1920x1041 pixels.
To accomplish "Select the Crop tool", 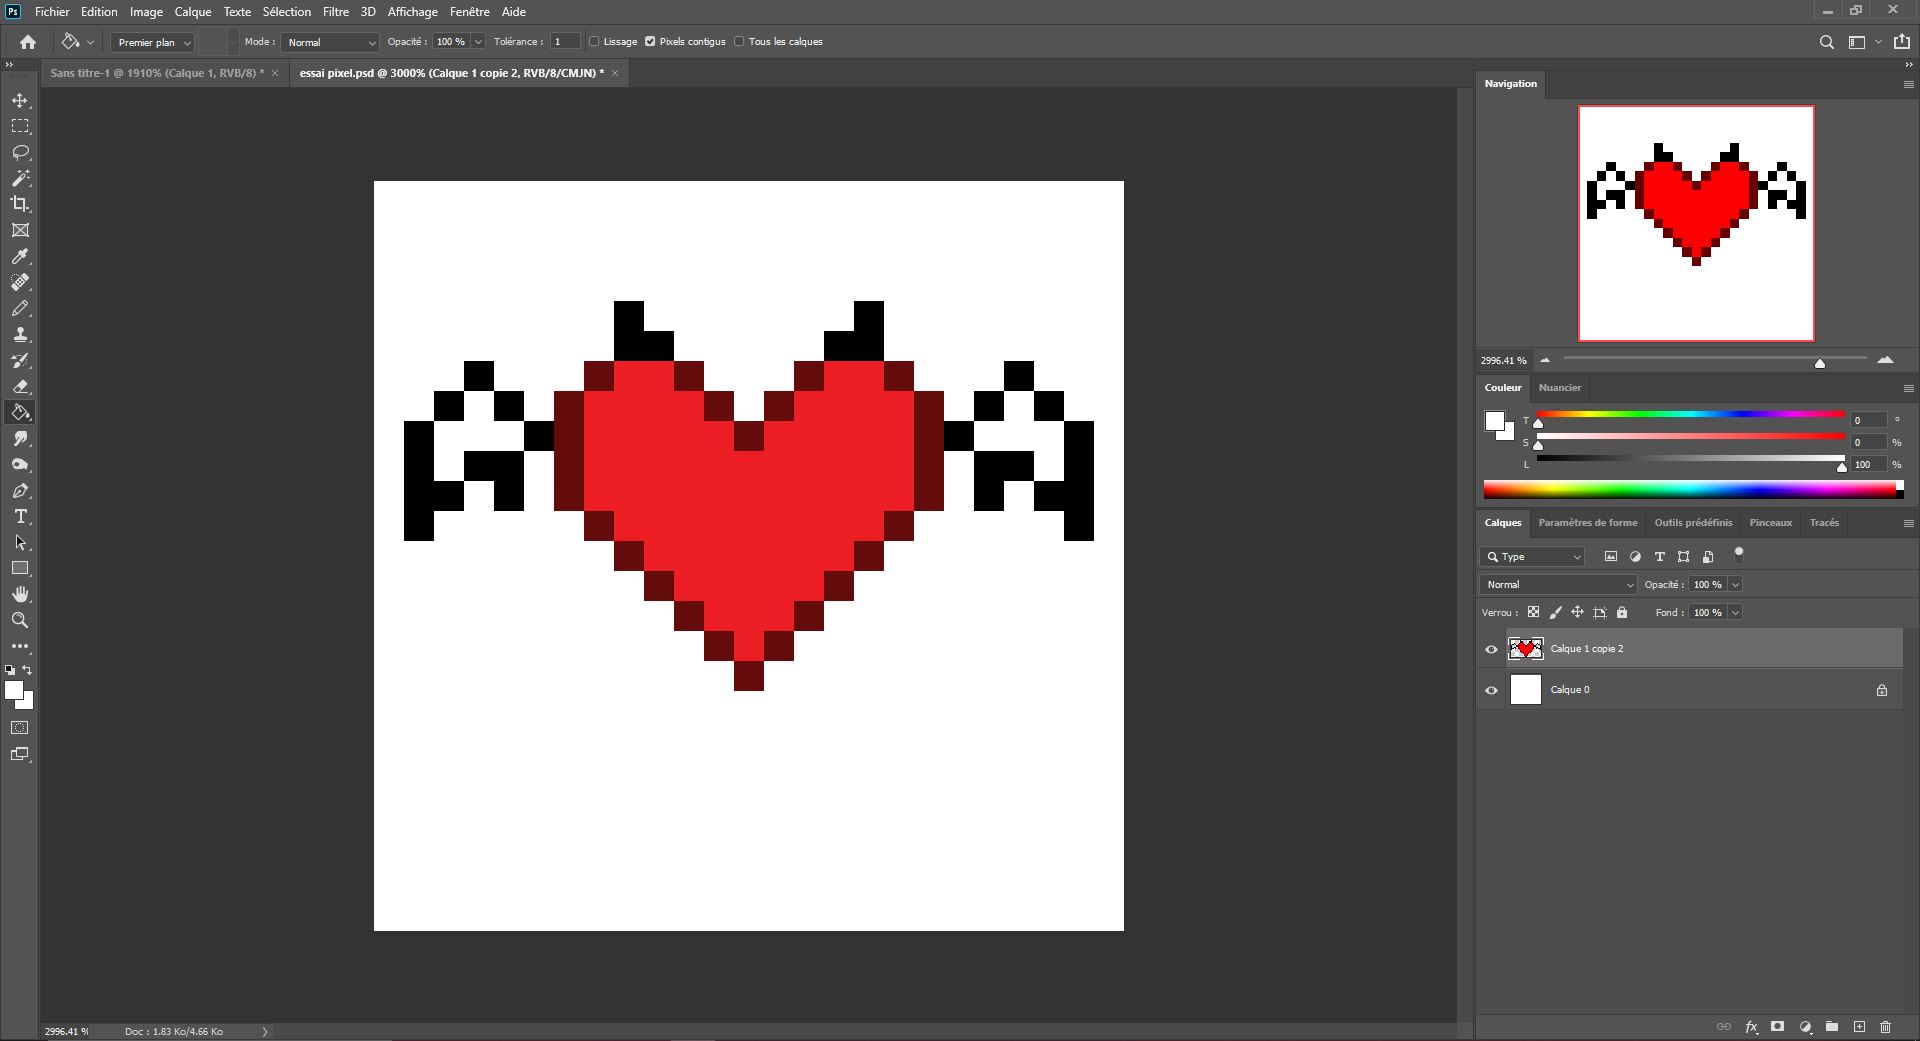I will pyautogui.click(x=20, y=204).
